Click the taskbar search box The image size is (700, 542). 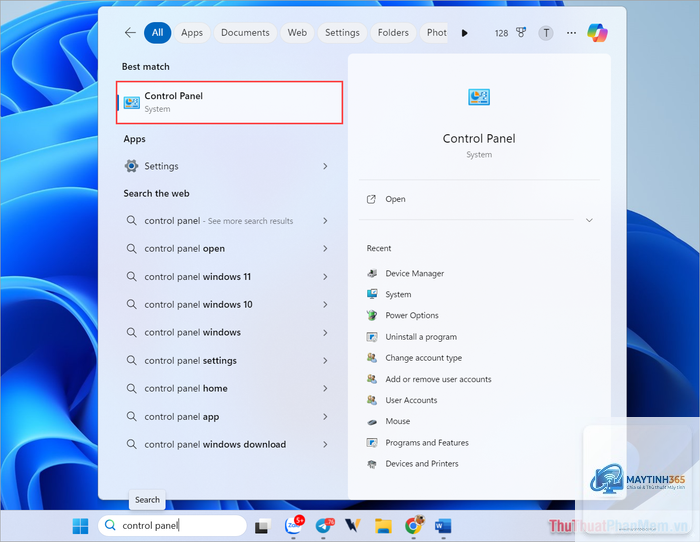[x=172, y=525]
